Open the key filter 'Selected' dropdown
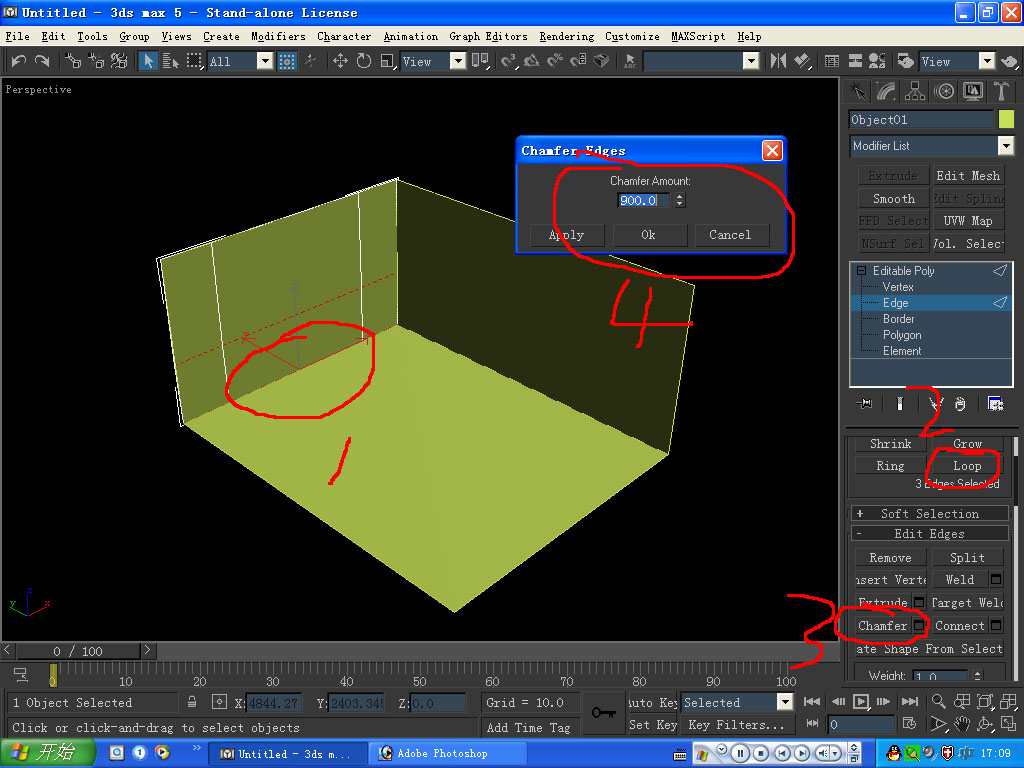Screen dimensions: 1024x768 pos(784,703)
